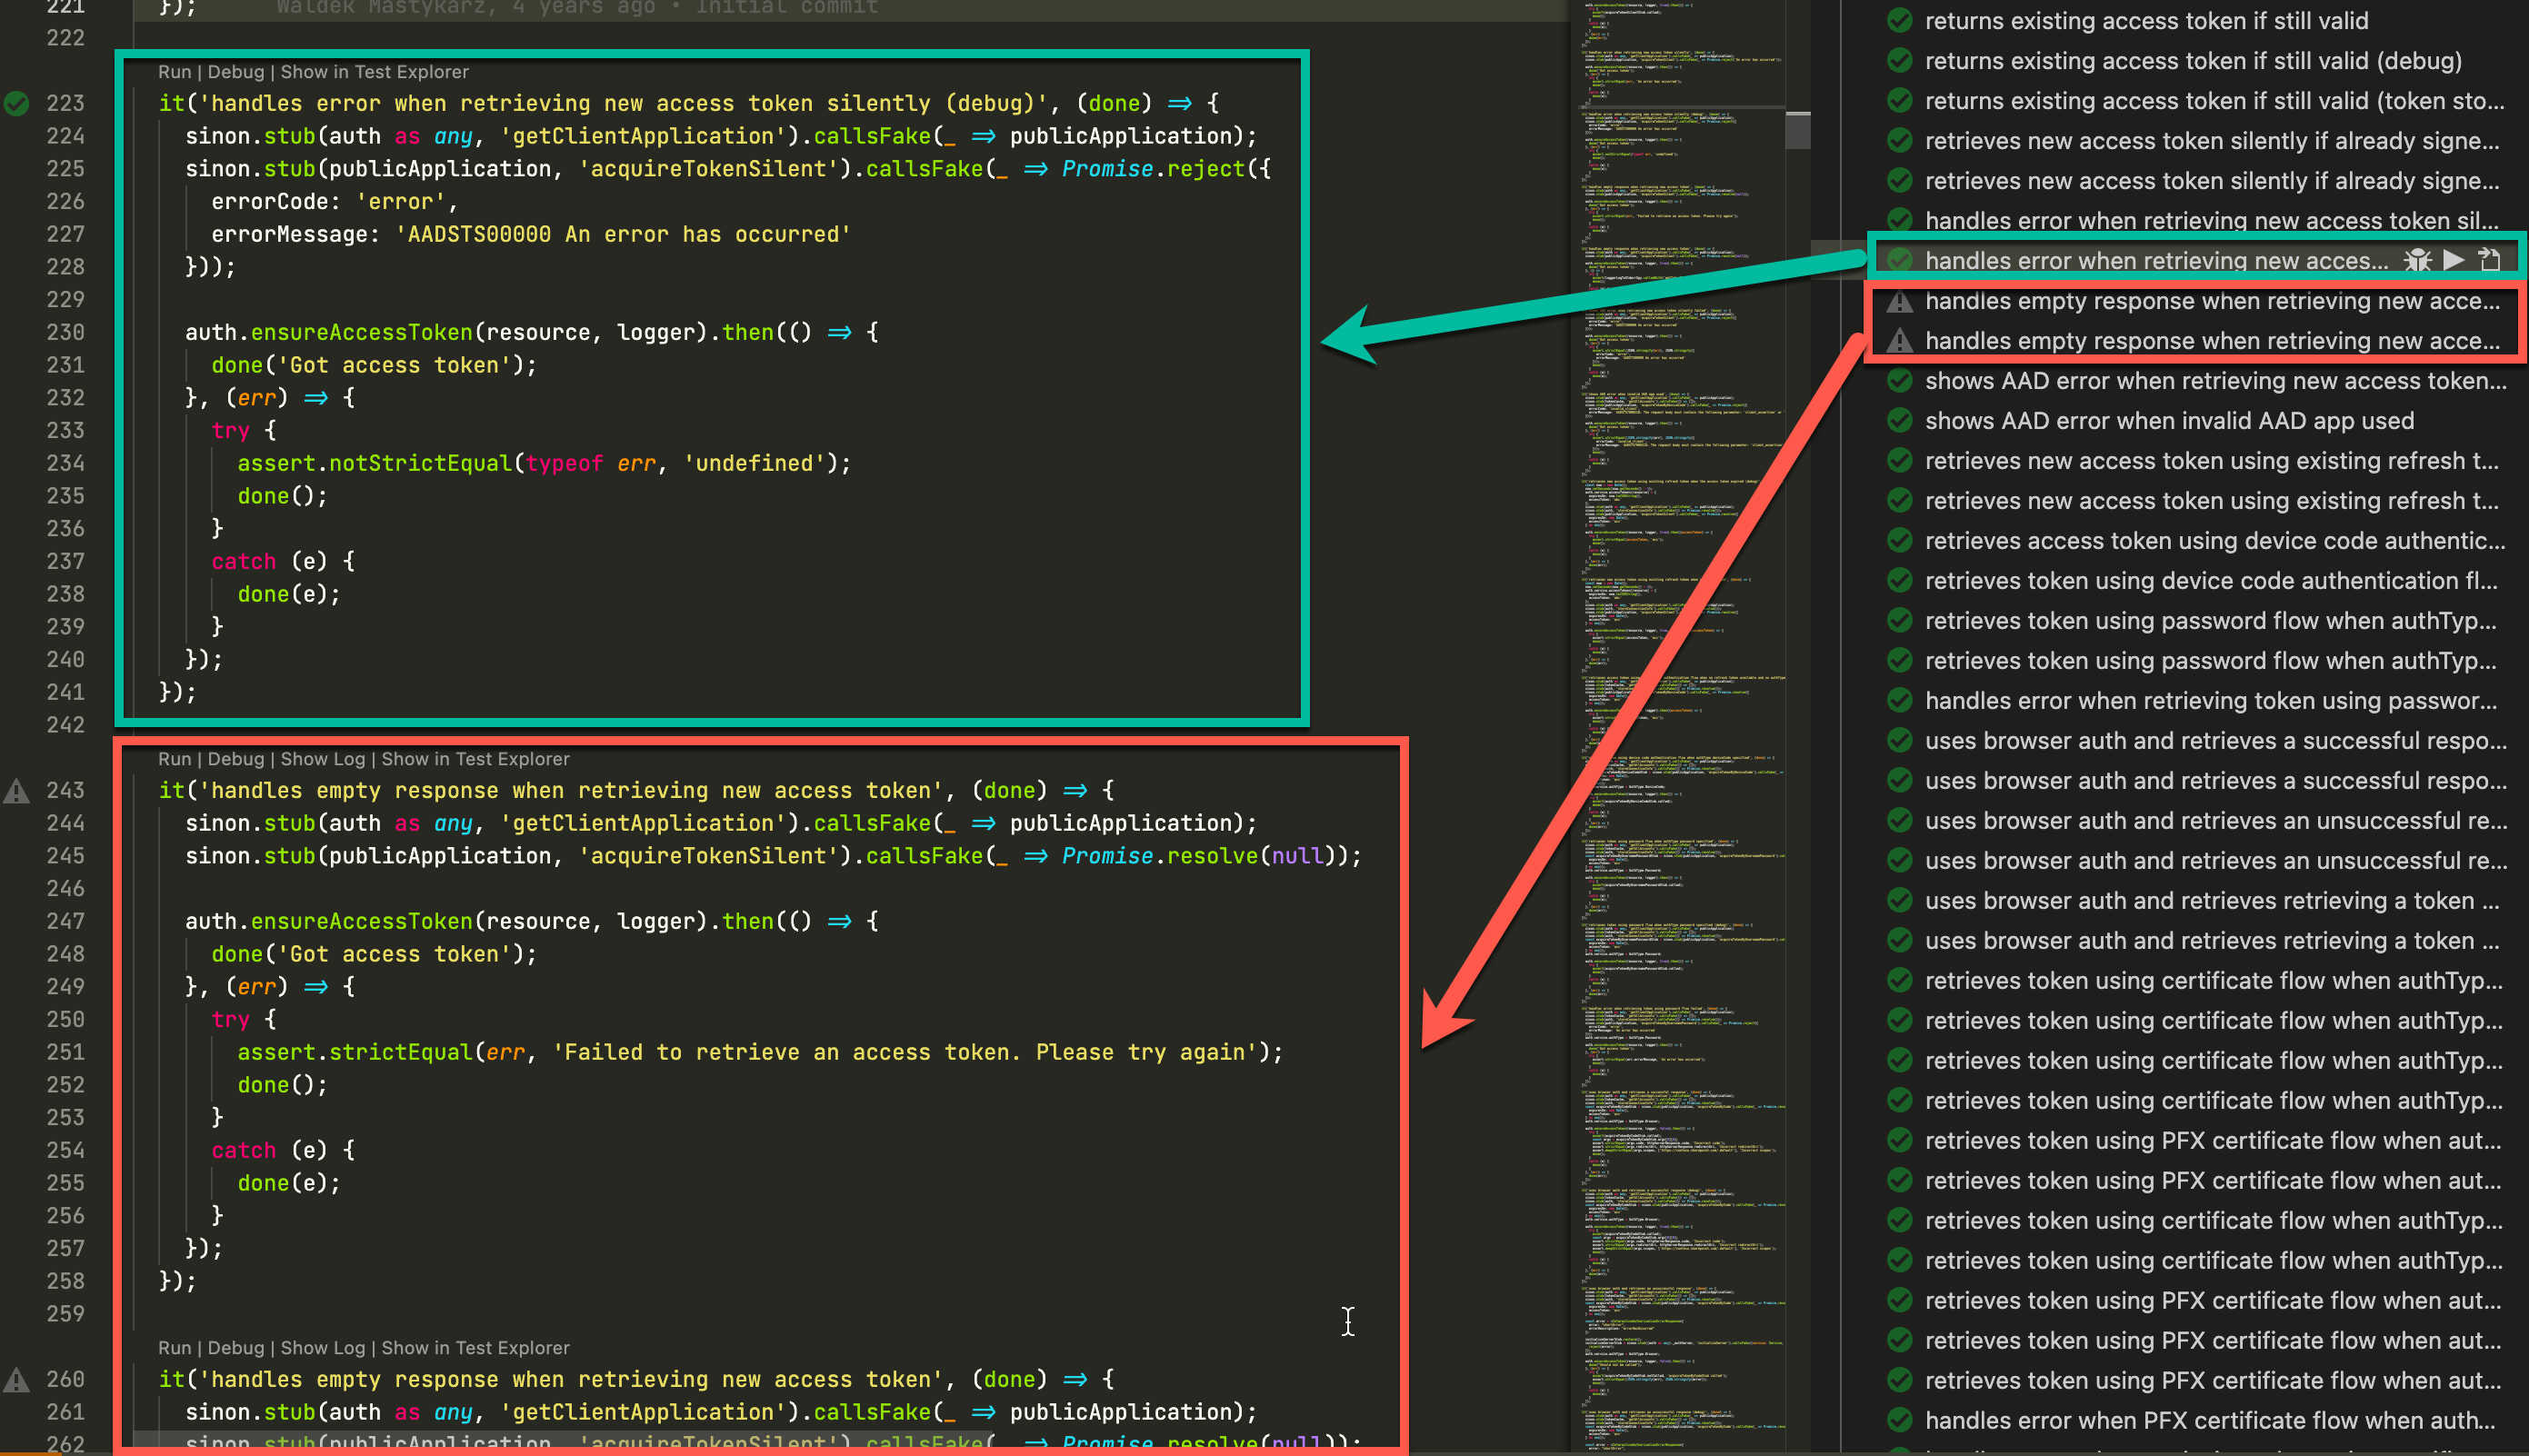The height and width of the screenshot is (1456, 2529).
Task: Select test 'shows AAD error when invalid AAD app used'
Action: (x=2168, y=420)
